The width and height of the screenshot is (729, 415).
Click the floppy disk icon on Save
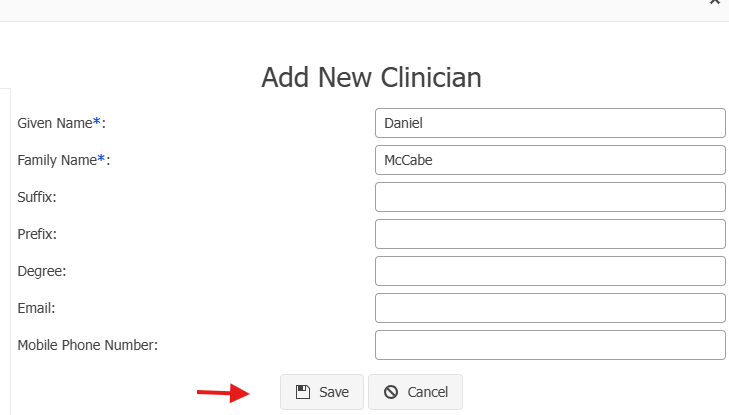tap(303, 392)
